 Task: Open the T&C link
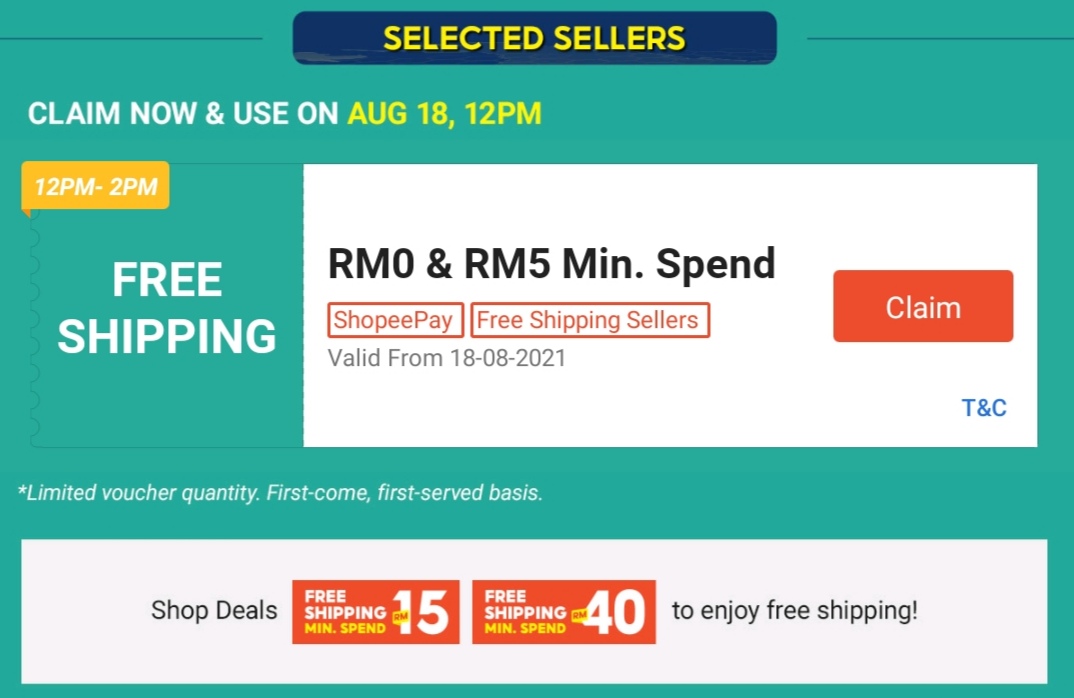point(984,408)
